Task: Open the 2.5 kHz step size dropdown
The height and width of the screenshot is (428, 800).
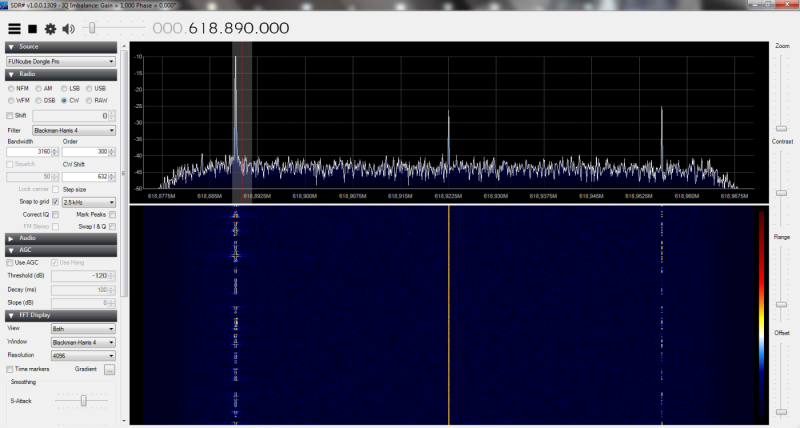Action: (89, 203)
